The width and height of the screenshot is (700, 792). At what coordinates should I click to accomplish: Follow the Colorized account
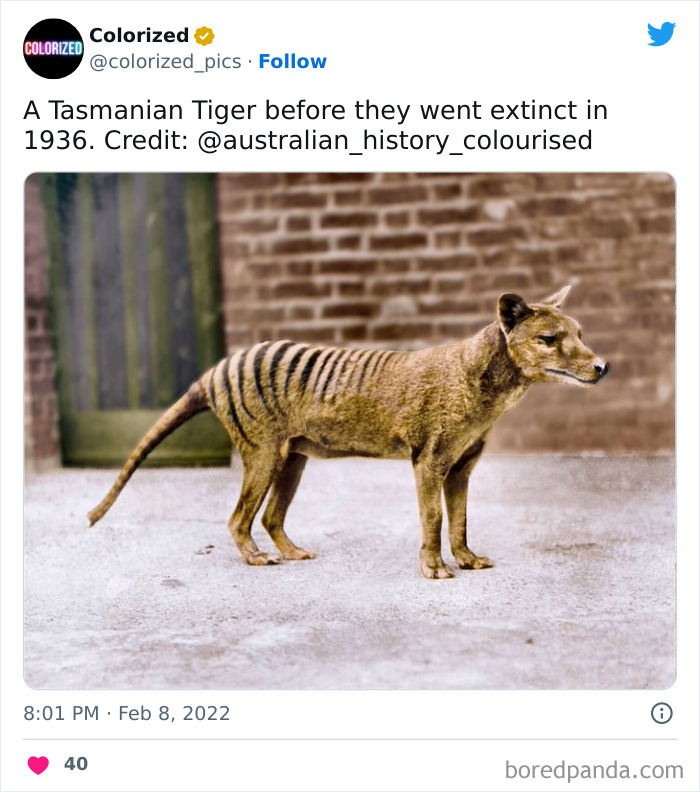(292, 61)
